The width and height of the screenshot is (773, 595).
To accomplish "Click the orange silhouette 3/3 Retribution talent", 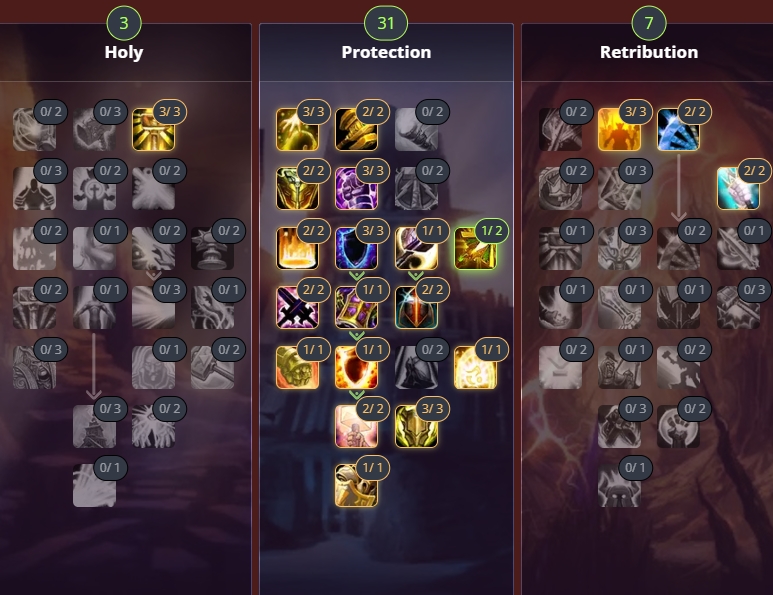I will tap(619, 130).
